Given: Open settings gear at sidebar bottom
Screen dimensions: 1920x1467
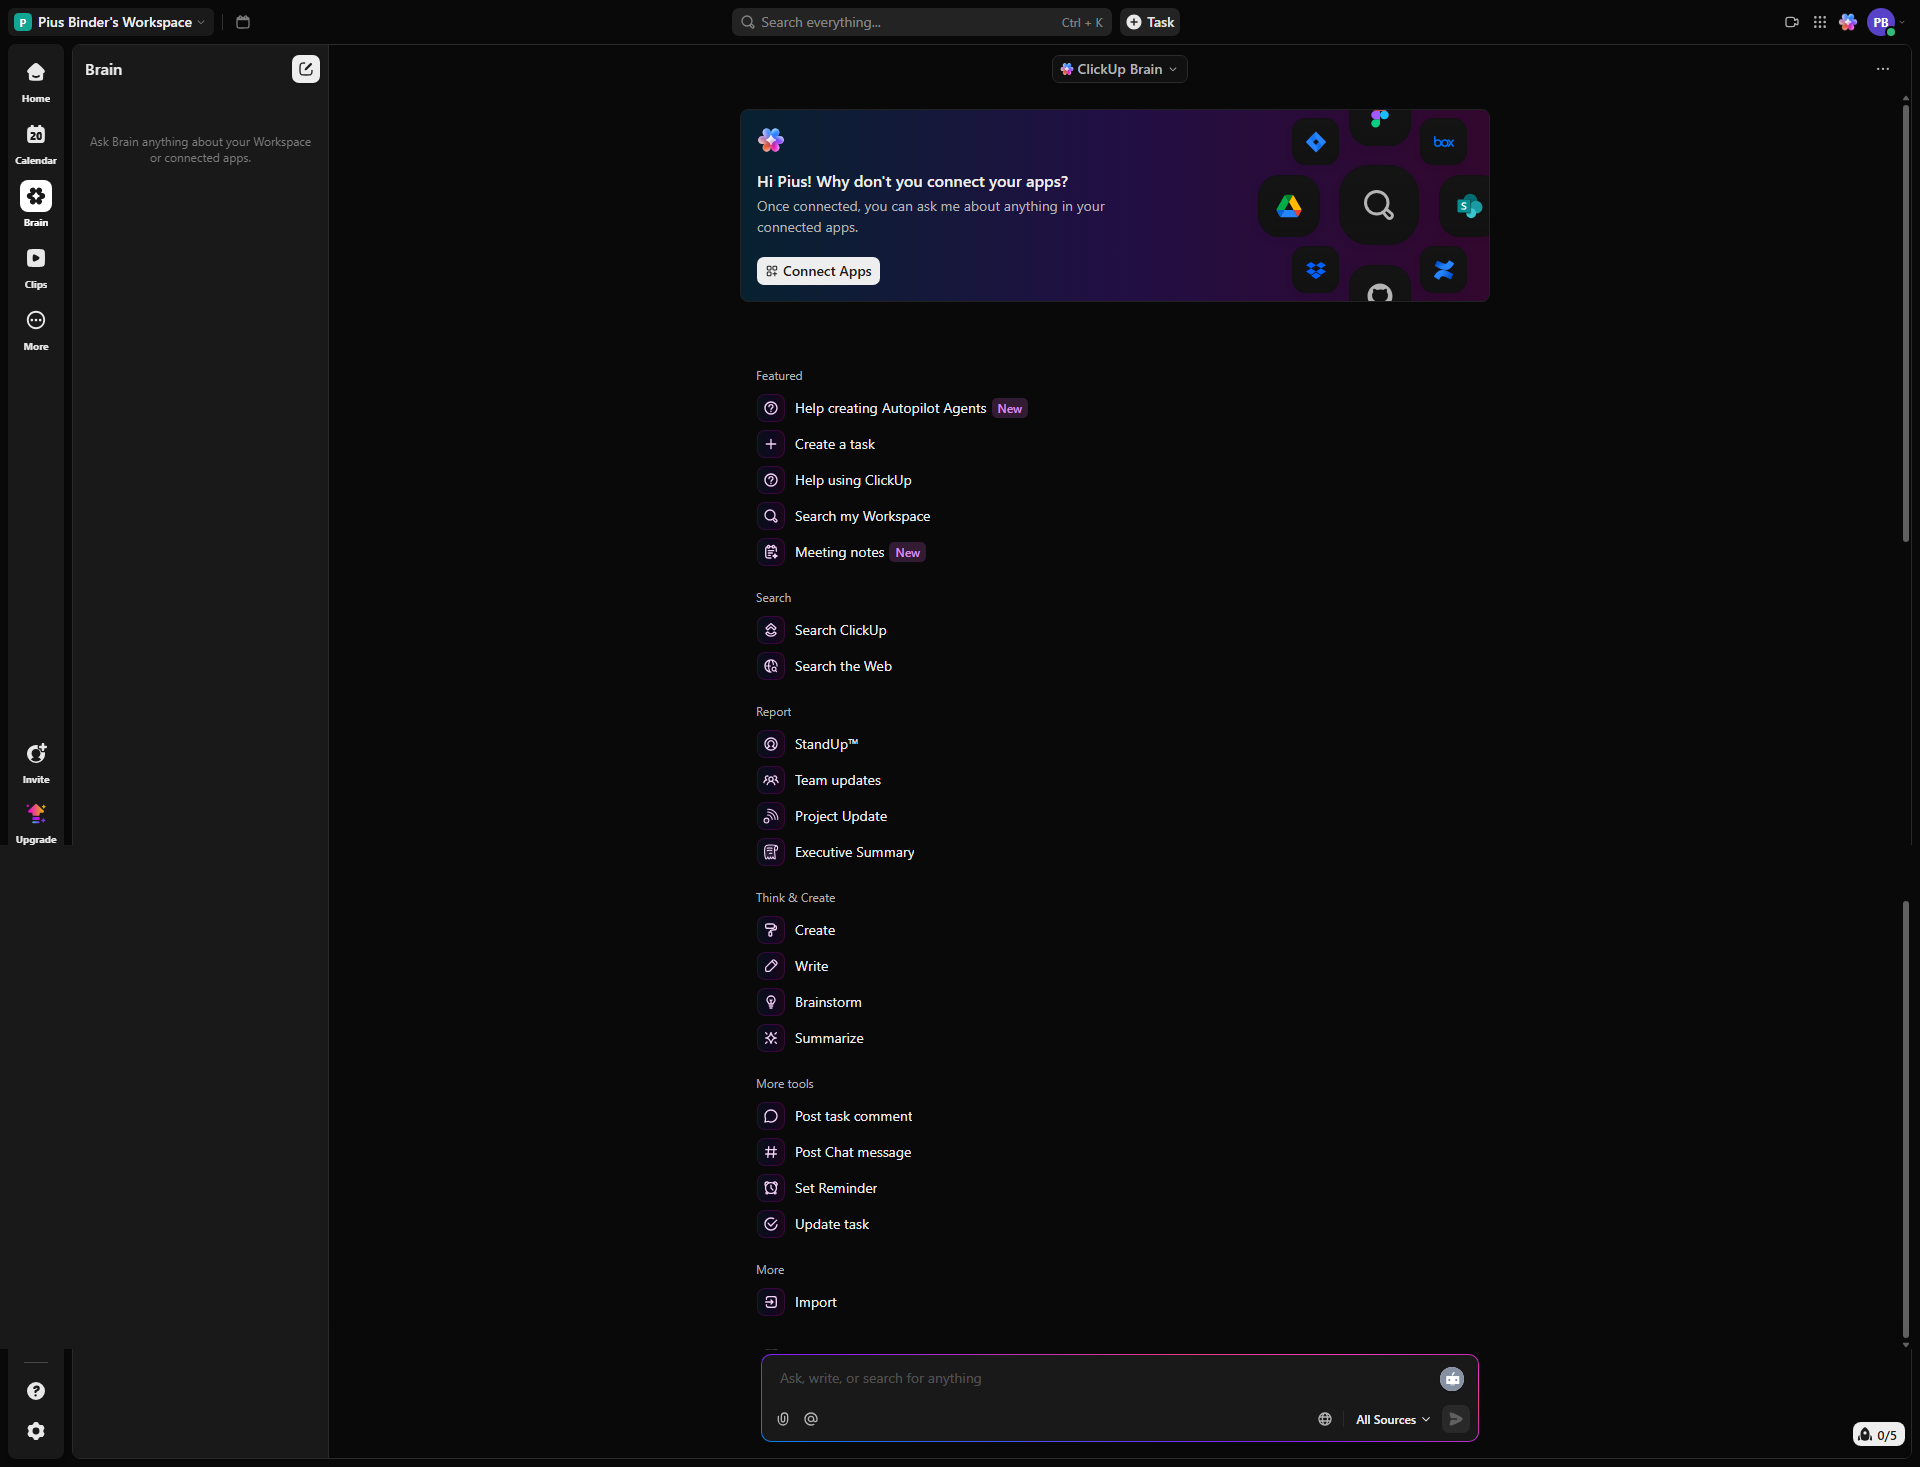Looking at the screenshot, I should coord(36,1431).
